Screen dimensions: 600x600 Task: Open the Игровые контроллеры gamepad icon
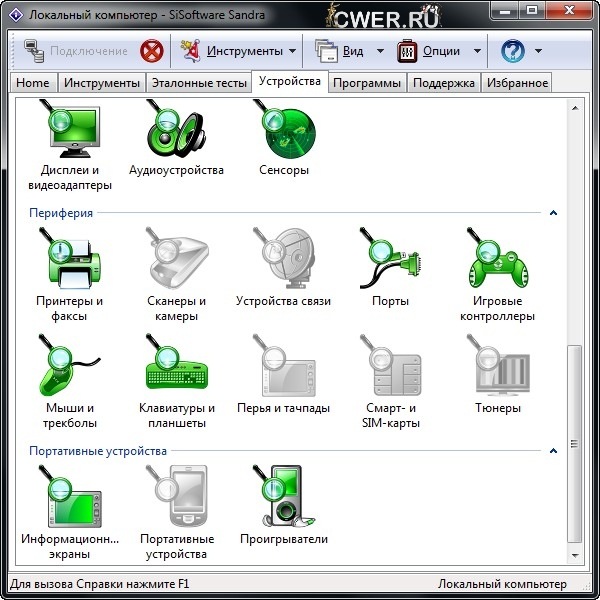point(497,259)
